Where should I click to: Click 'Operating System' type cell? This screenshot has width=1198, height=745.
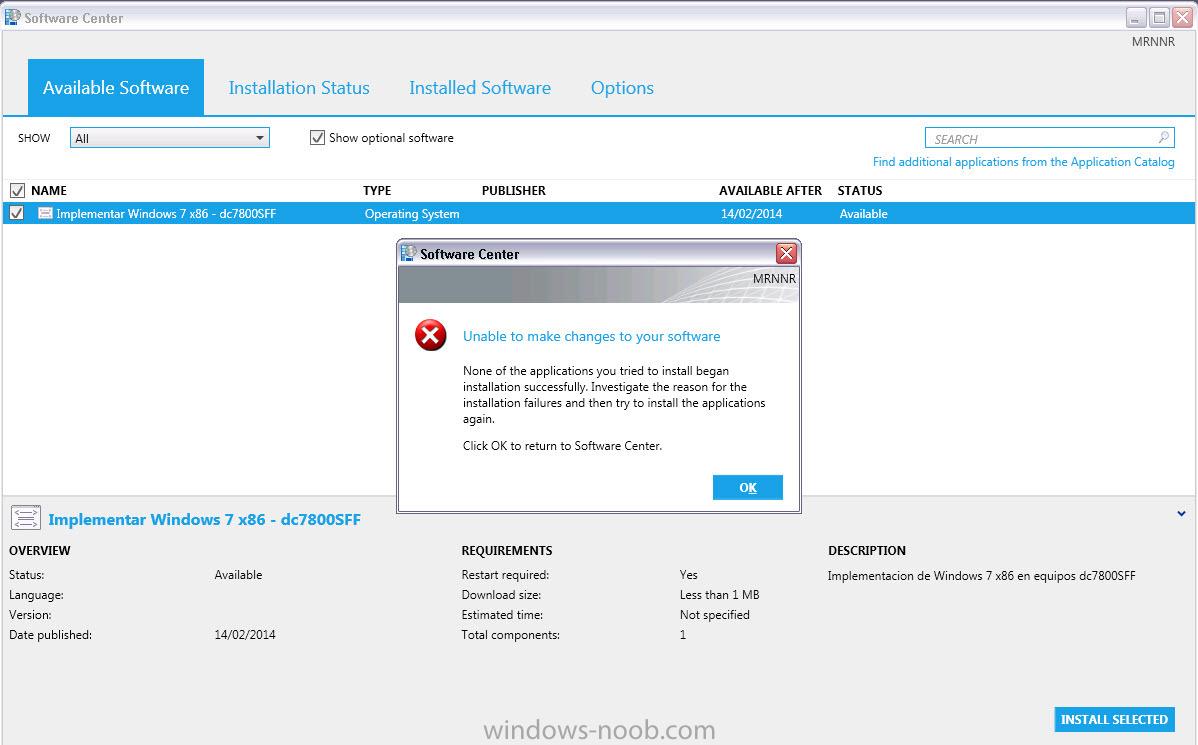[412, 214]
